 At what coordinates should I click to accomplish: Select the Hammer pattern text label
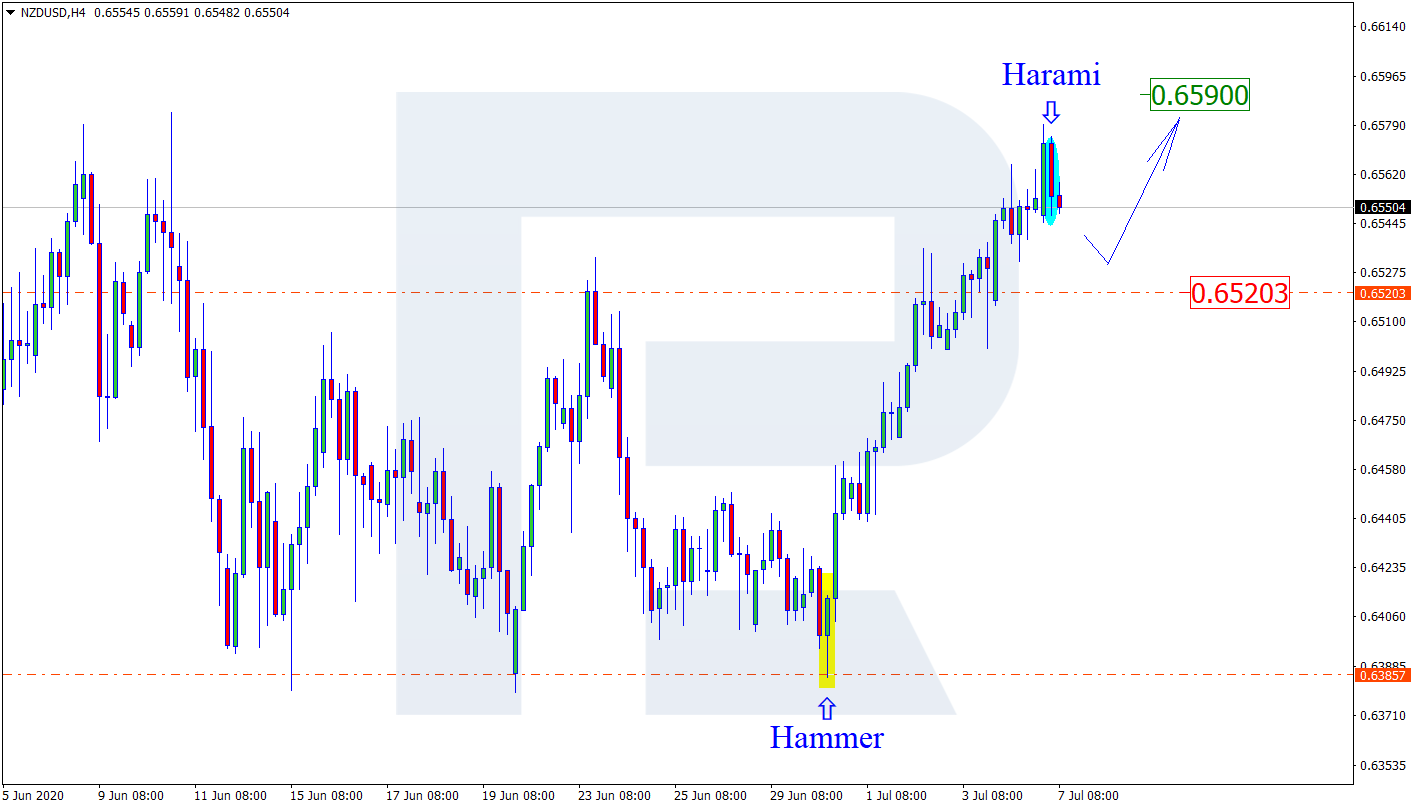pos(826,738)
